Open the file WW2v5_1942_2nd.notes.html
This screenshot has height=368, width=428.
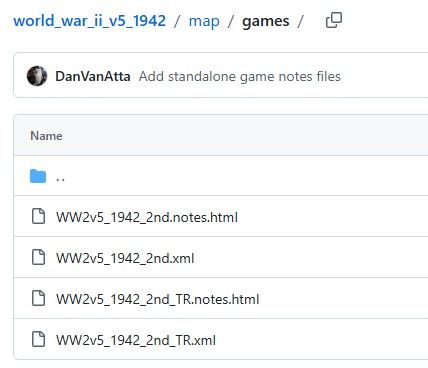click(147, 217)
